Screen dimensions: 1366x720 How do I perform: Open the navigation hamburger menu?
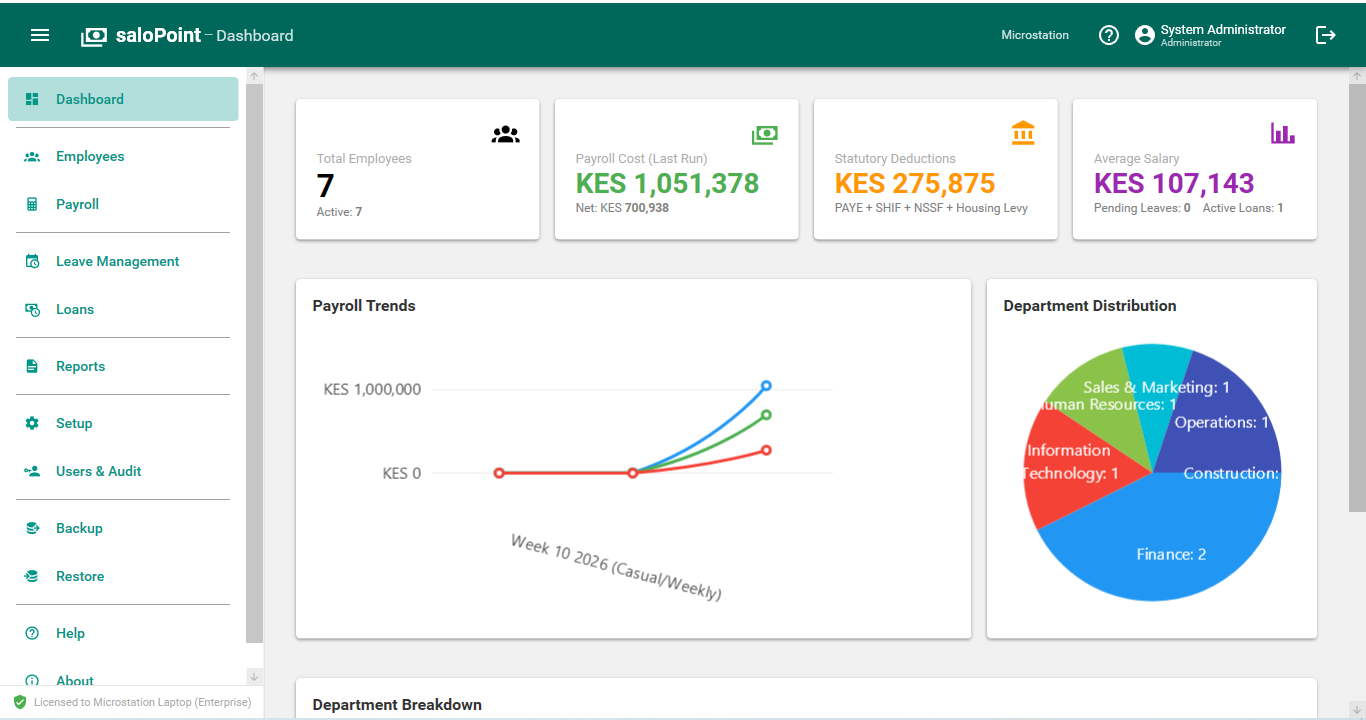point(40,34)
